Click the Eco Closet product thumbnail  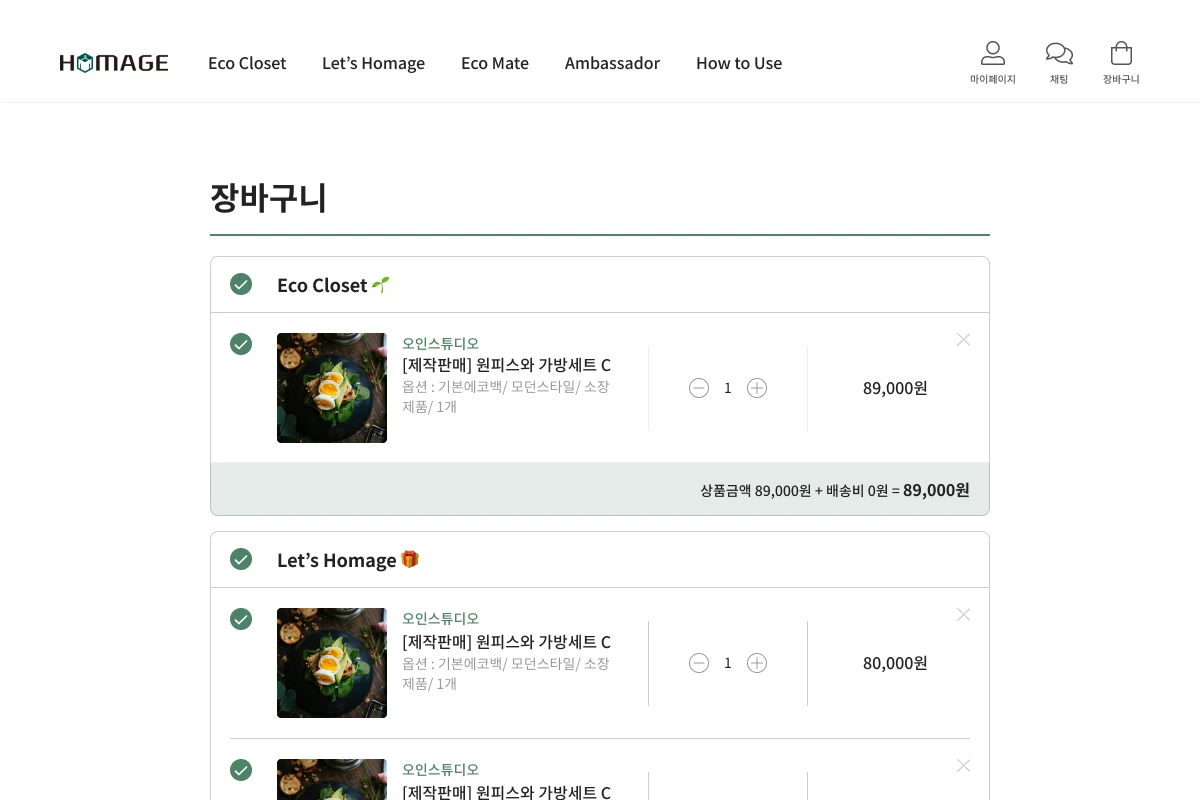[x=332, y=388]
